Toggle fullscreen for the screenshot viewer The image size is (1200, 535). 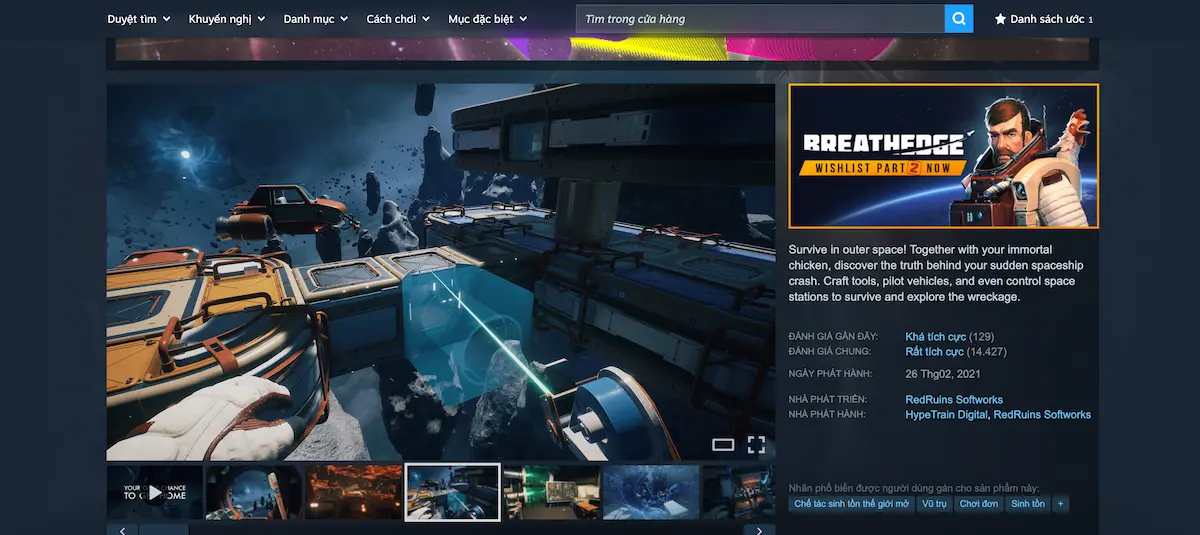tap(756, 444)
